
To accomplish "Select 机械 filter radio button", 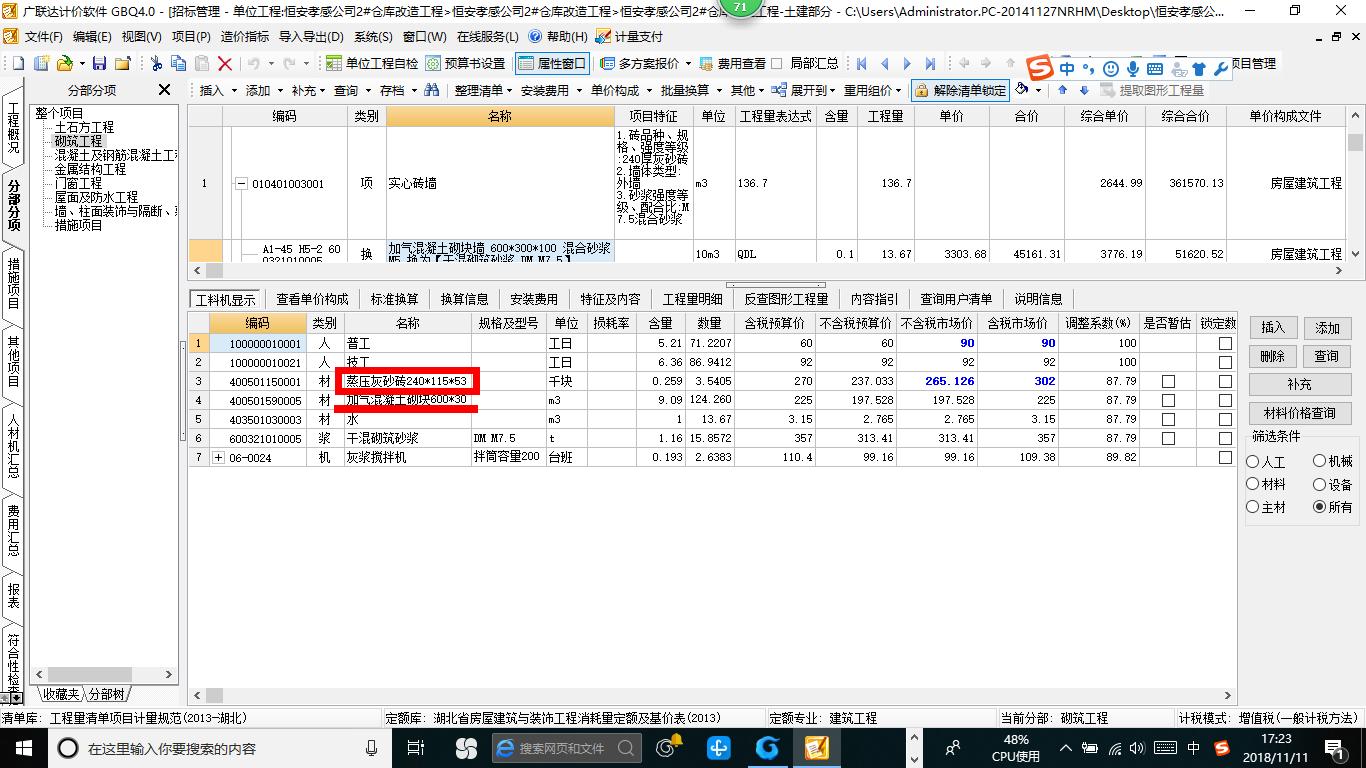I will pos(1320,462).
